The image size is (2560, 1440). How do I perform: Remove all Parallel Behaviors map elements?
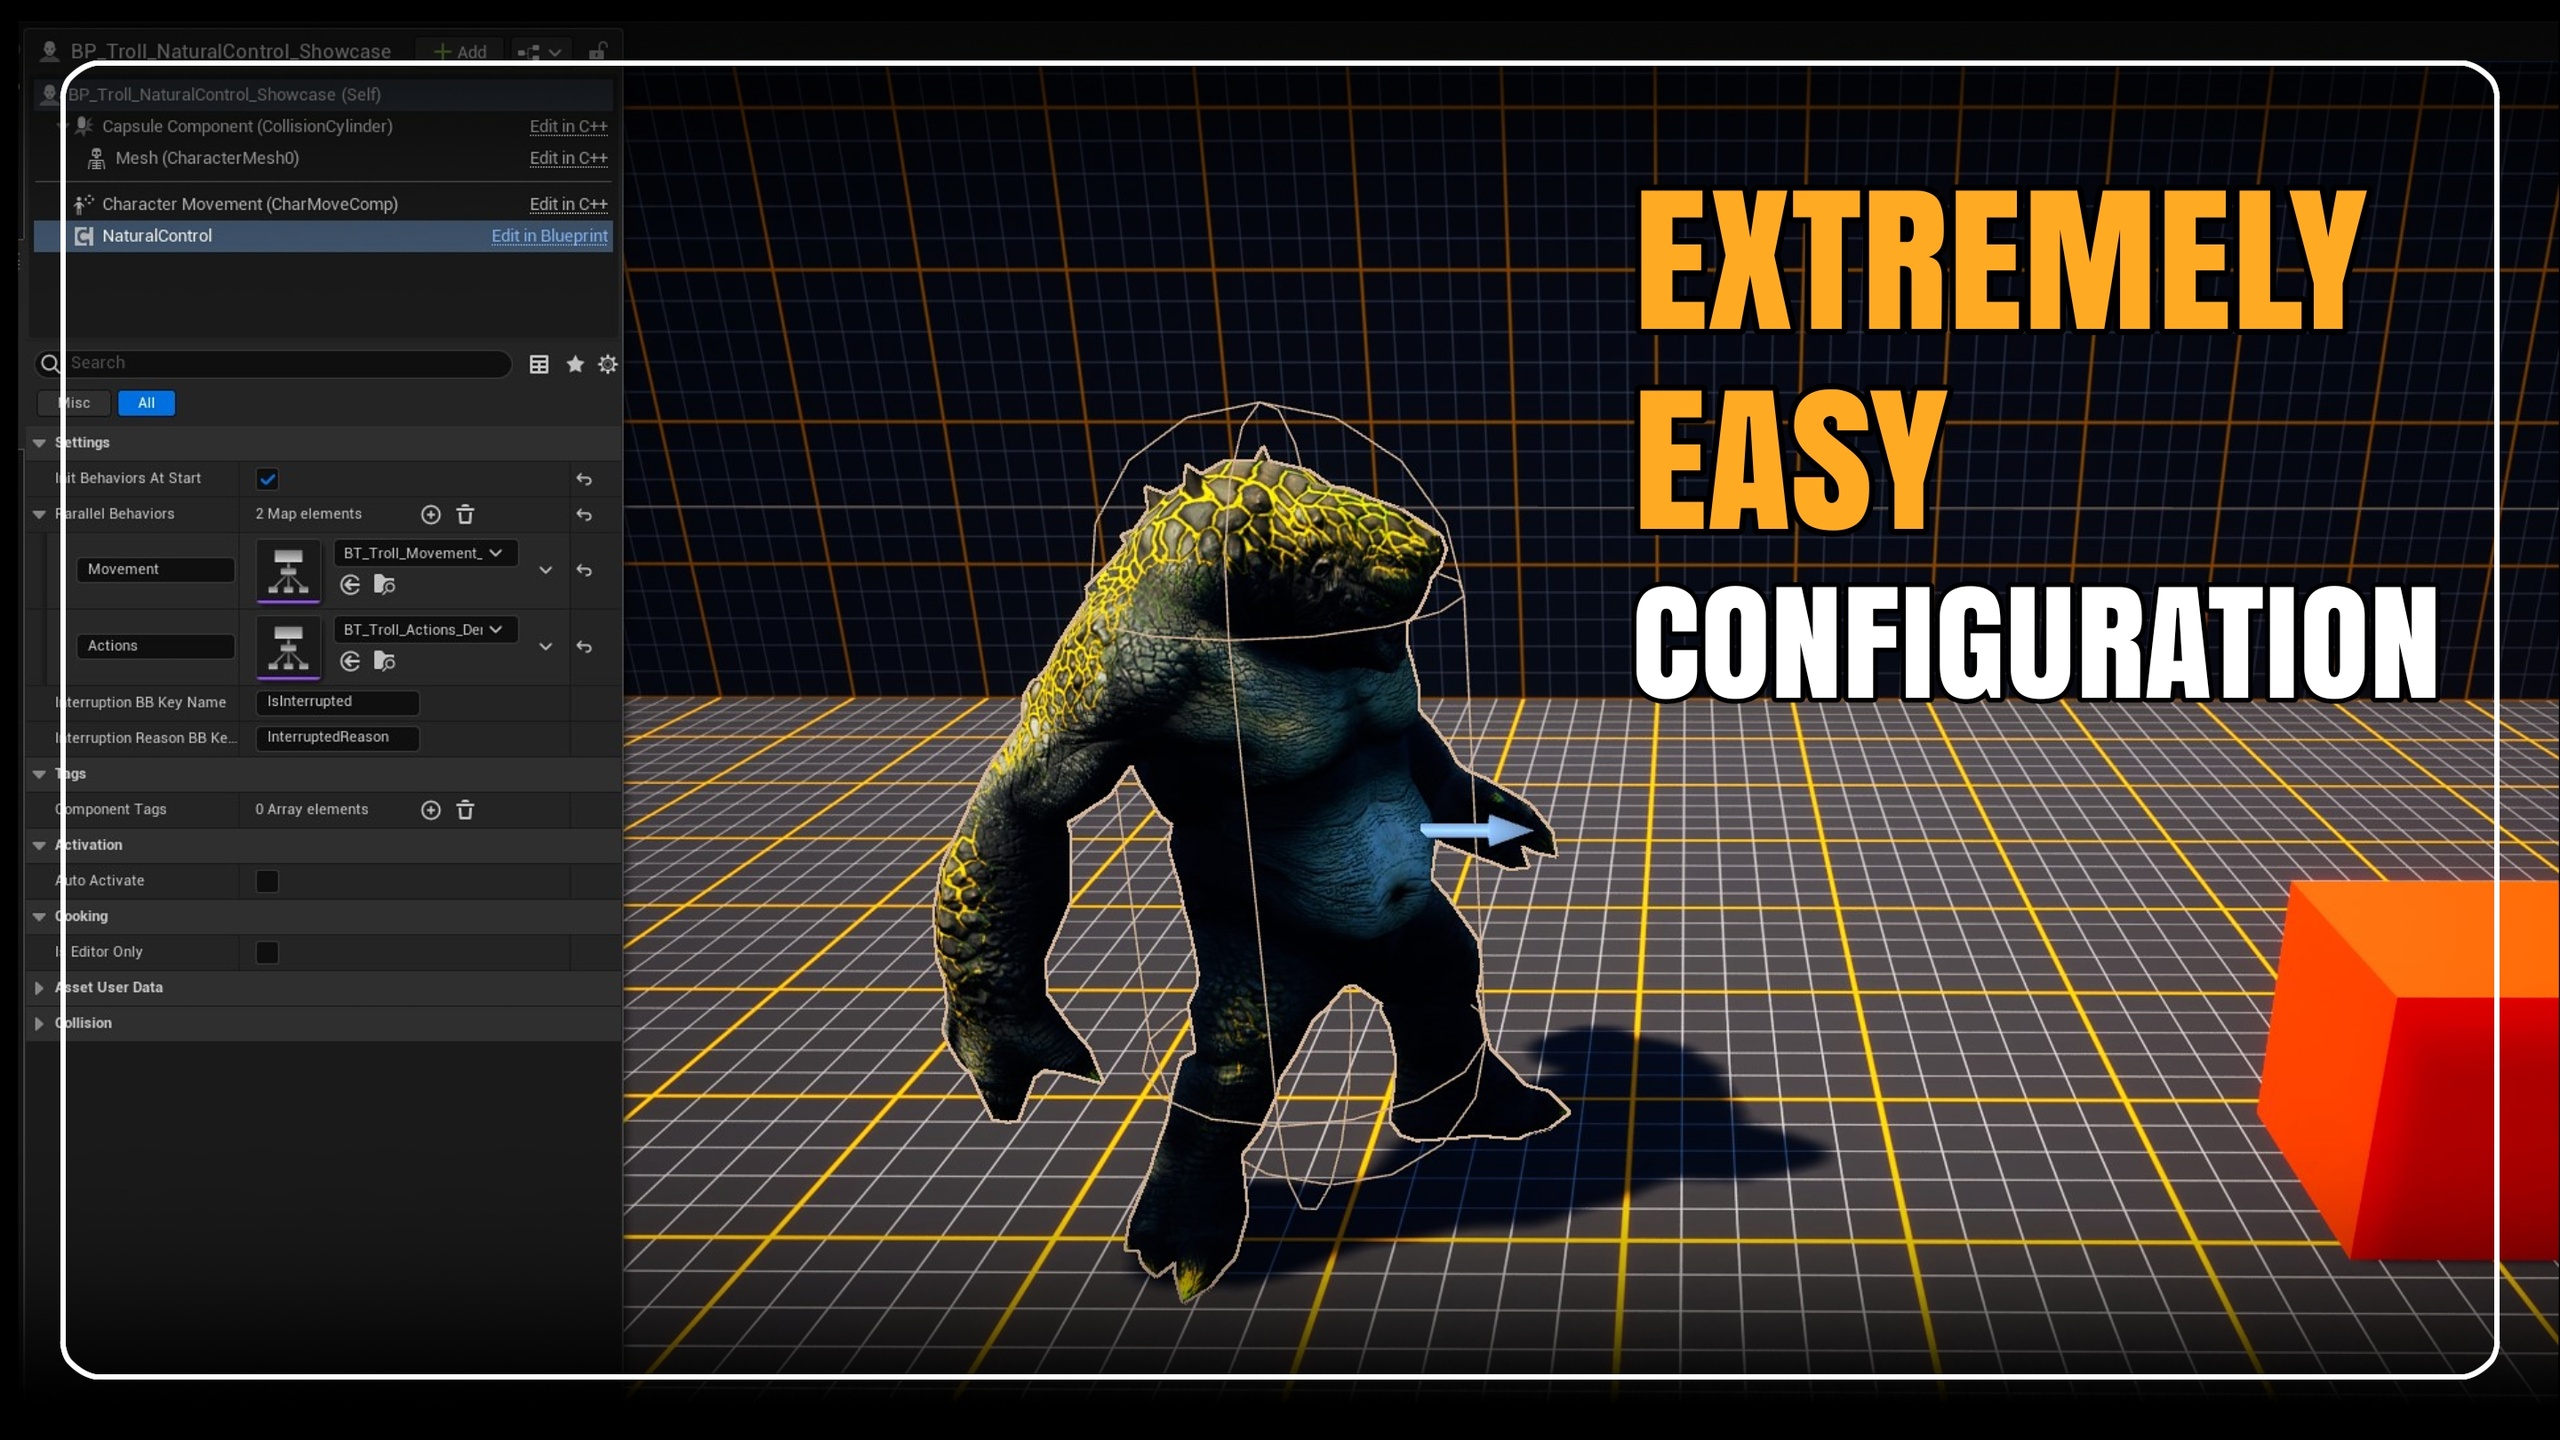465,515
